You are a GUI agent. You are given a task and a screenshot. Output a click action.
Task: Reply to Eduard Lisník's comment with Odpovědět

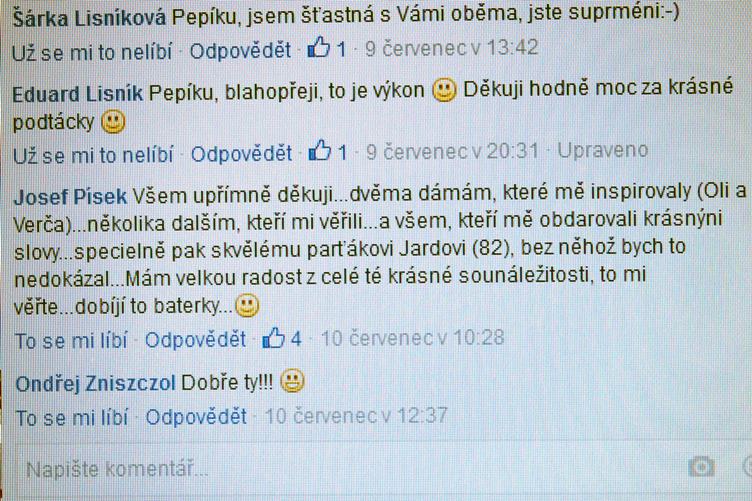tap(242, 153)
